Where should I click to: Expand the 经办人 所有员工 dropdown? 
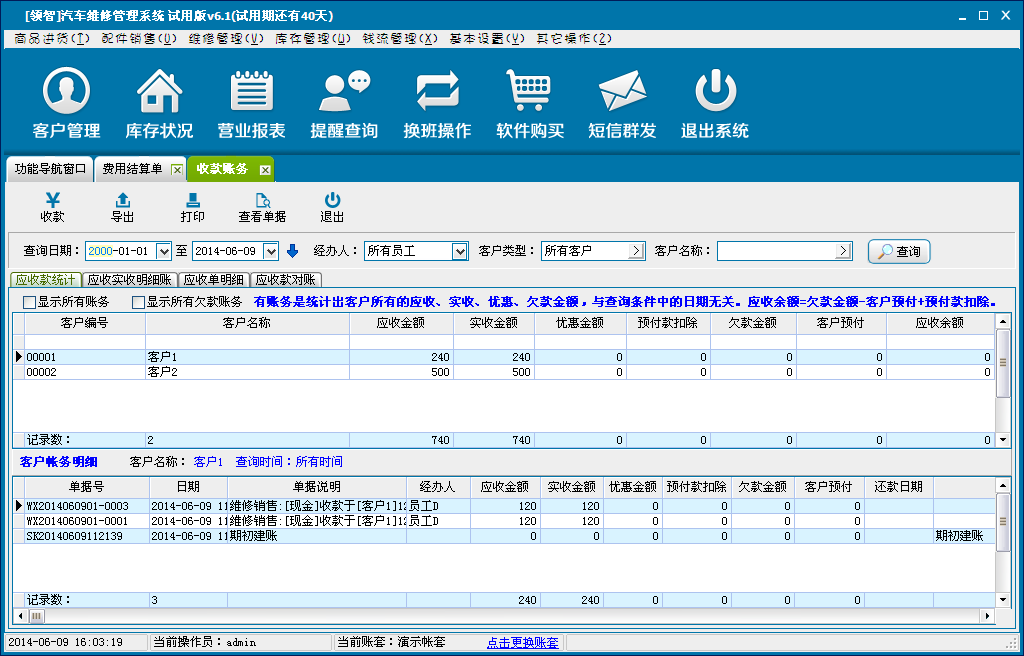(460, 251)
